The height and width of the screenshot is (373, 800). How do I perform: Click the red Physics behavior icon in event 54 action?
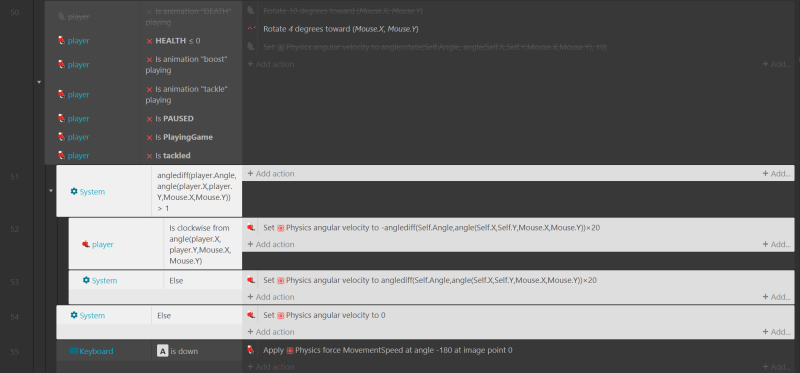[x=280, y=315]
